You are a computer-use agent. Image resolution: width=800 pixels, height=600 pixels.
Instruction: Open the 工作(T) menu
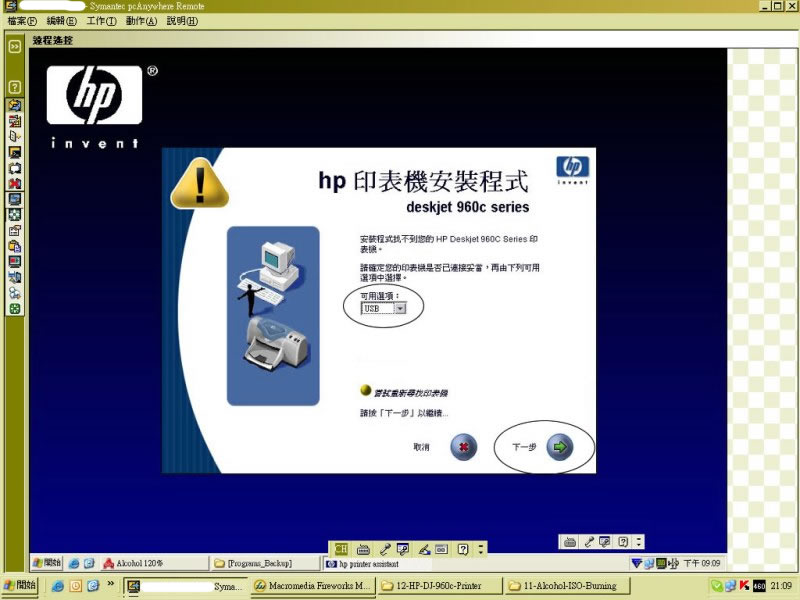coord(102,21)
